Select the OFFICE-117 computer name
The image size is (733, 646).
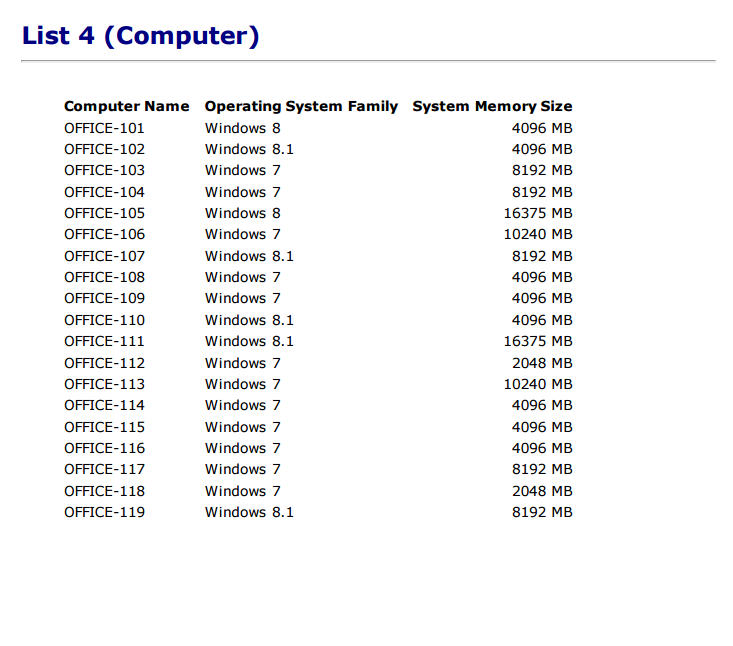click(x=104, y=469)
